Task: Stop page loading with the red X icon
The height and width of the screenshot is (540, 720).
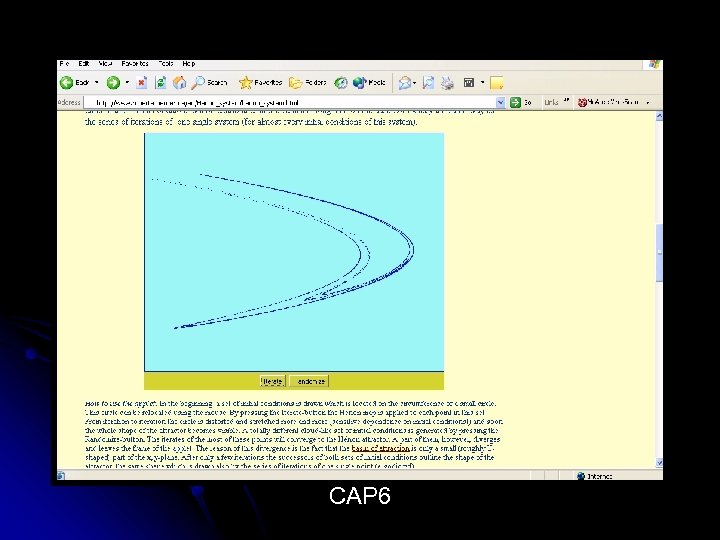Action: [141, 83]
